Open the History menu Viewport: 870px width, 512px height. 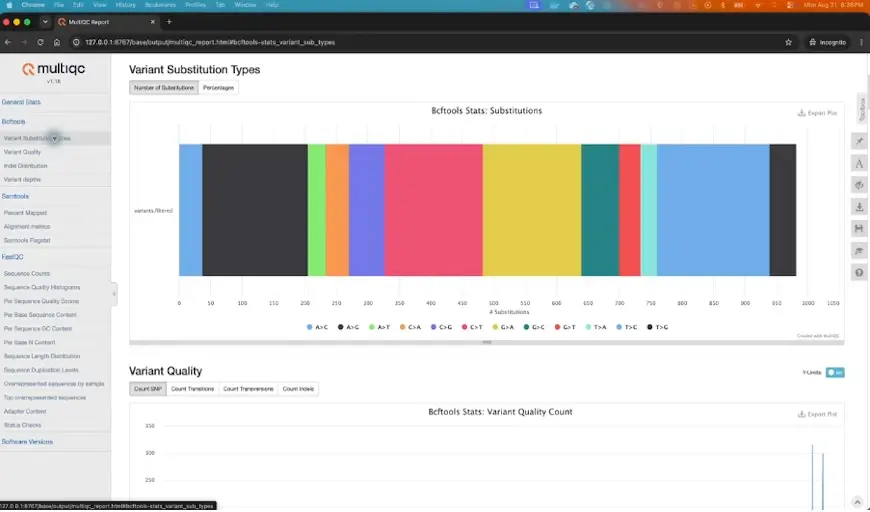[x=125, y=5]
